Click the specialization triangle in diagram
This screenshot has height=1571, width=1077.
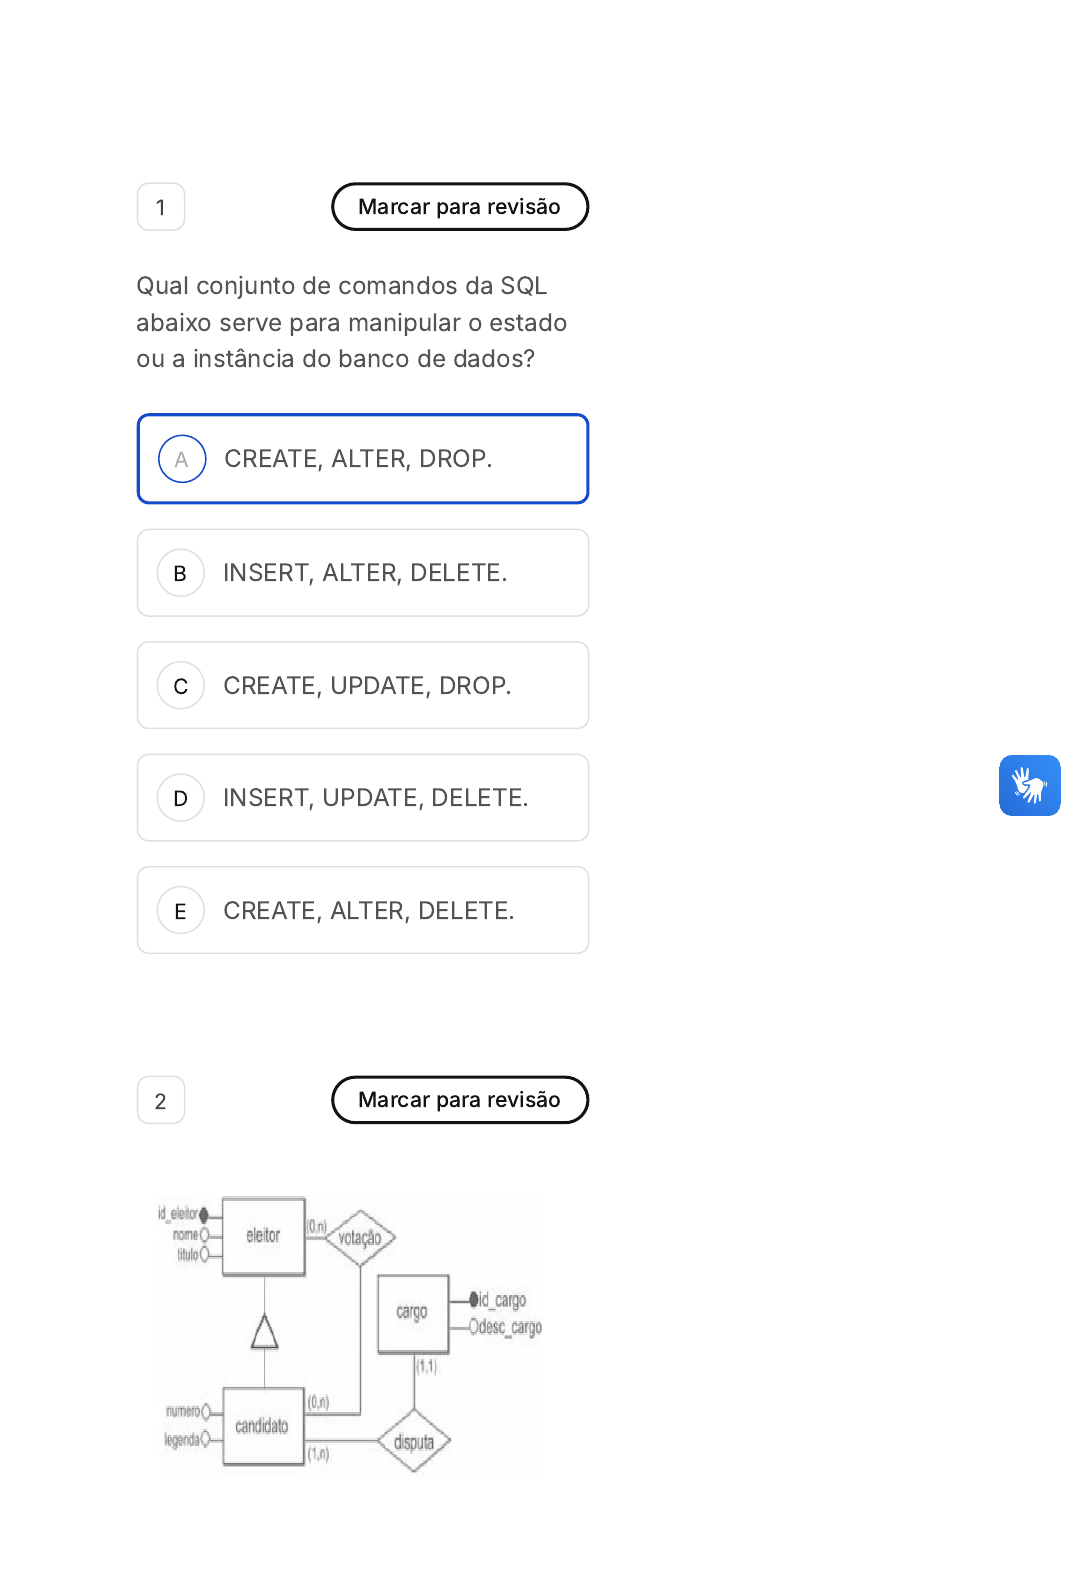(x=264, y=1332)
